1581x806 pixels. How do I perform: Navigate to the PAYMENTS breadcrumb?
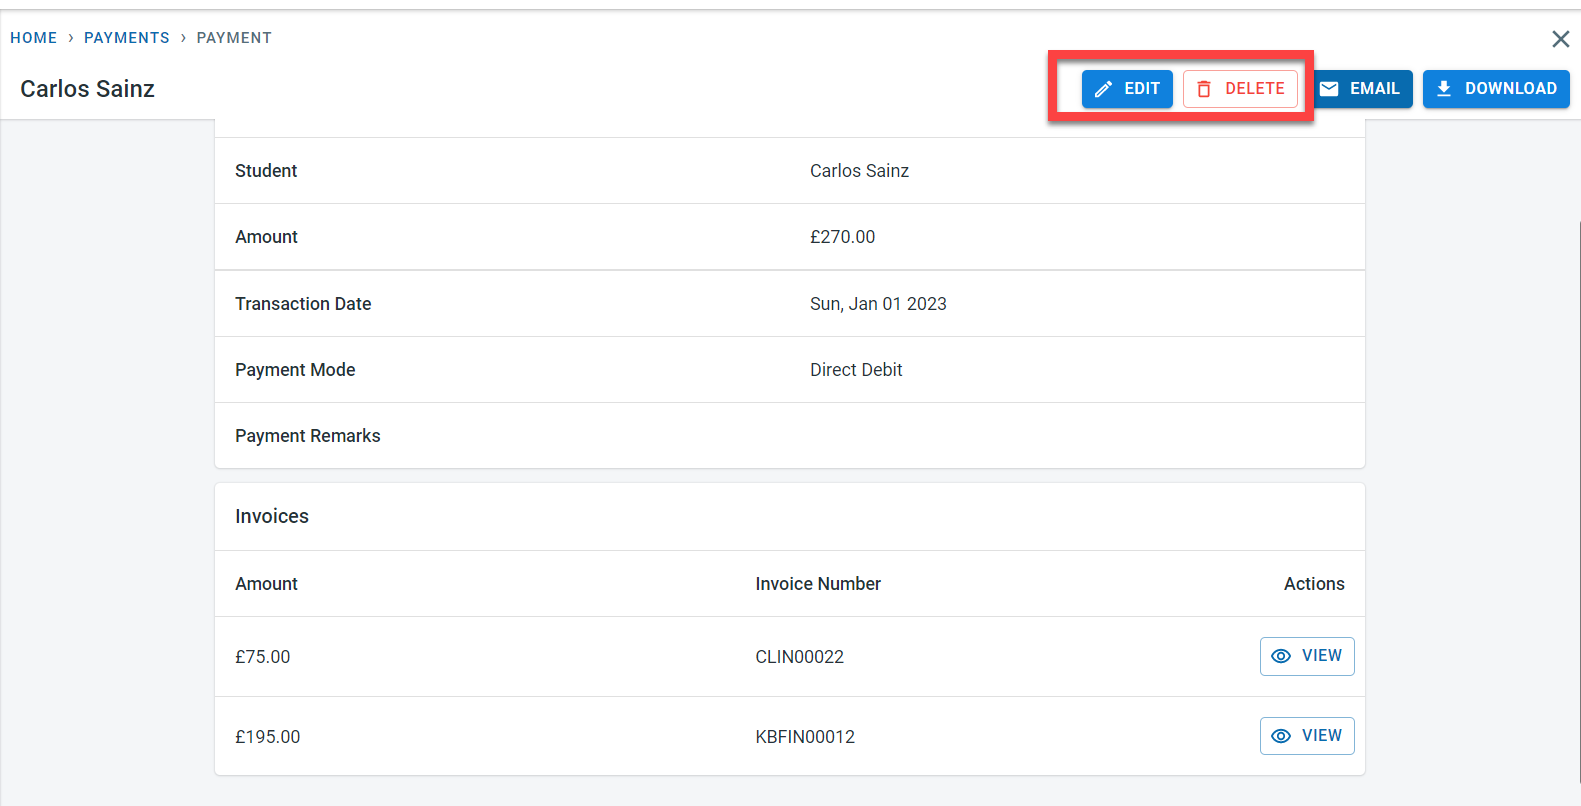pyautogui.click(x=127, y=38)
